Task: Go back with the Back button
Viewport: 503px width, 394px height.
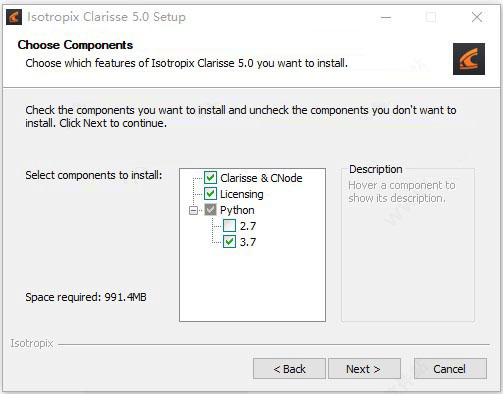Action: pos(289,369)
